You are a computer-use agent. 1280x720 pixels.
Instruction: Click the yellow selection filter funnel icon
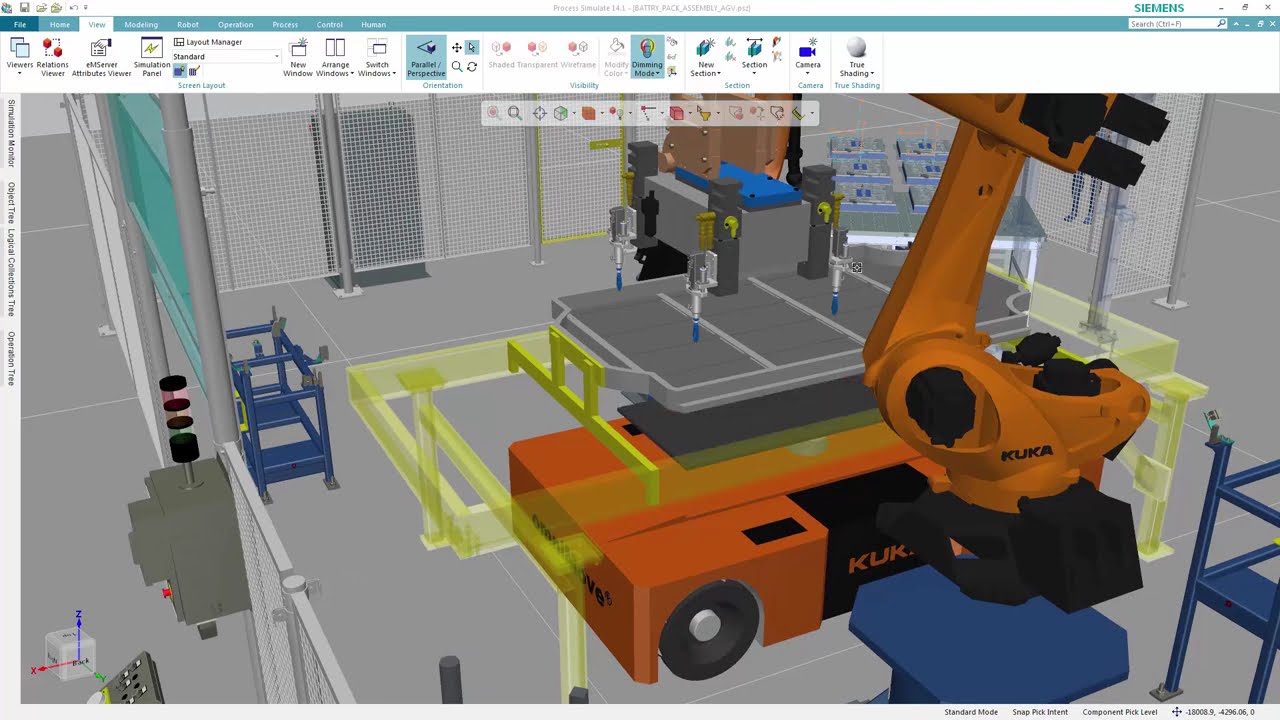tap(703, 113)
